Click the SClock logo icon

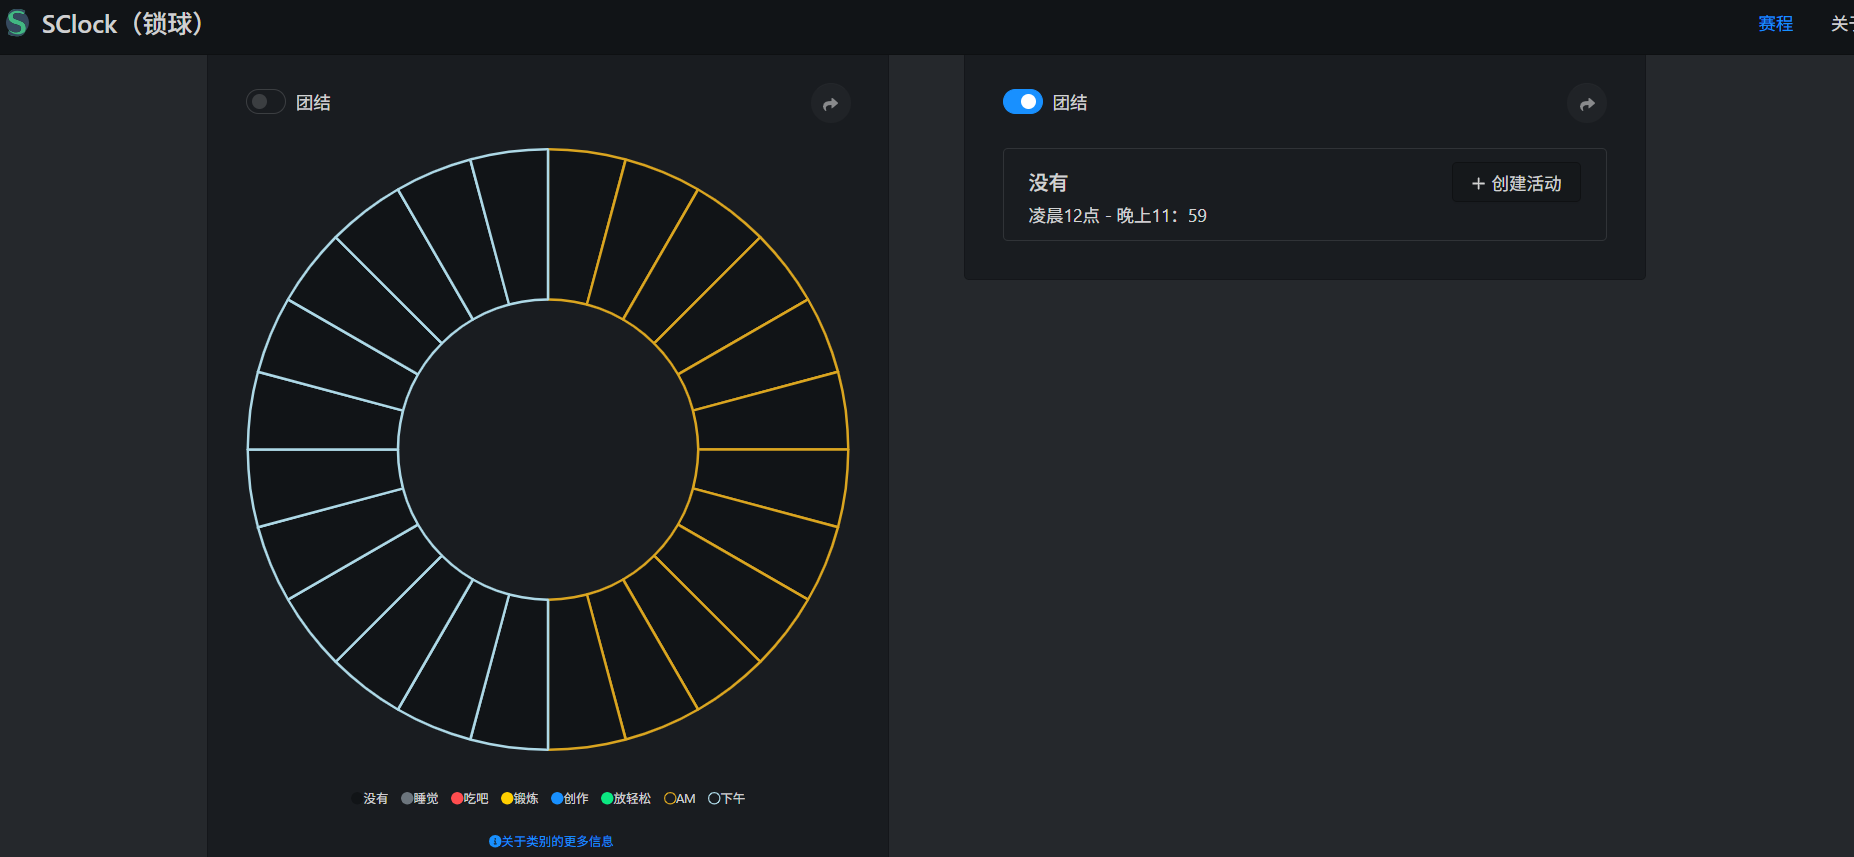tap(17, 23)
